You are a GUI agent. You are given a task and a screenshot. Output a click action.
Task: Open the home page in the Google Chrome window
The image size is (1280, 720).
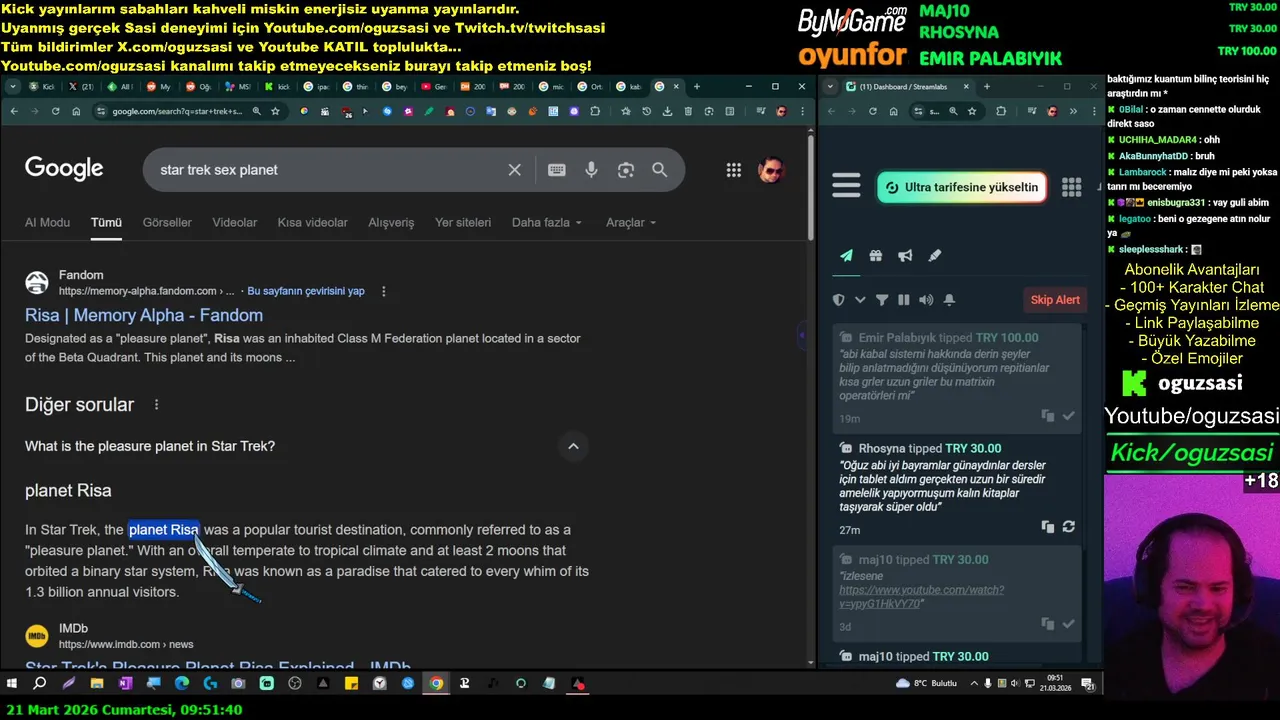76,111
